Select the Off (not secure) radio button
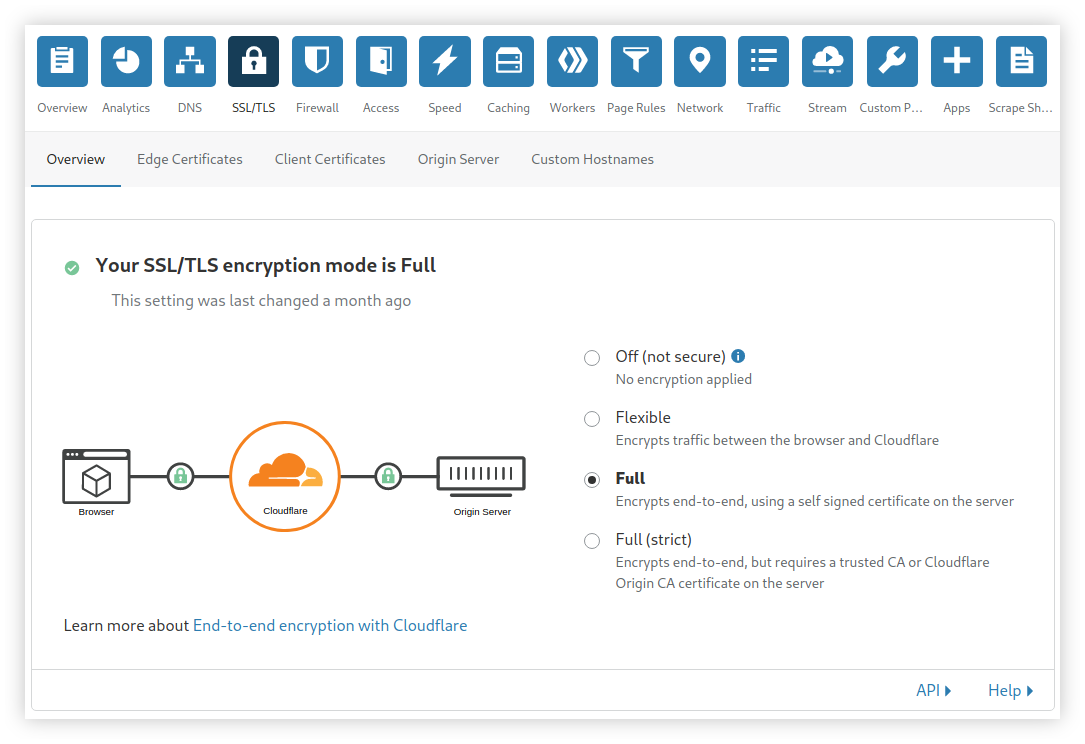 click(x=592, y=358)
